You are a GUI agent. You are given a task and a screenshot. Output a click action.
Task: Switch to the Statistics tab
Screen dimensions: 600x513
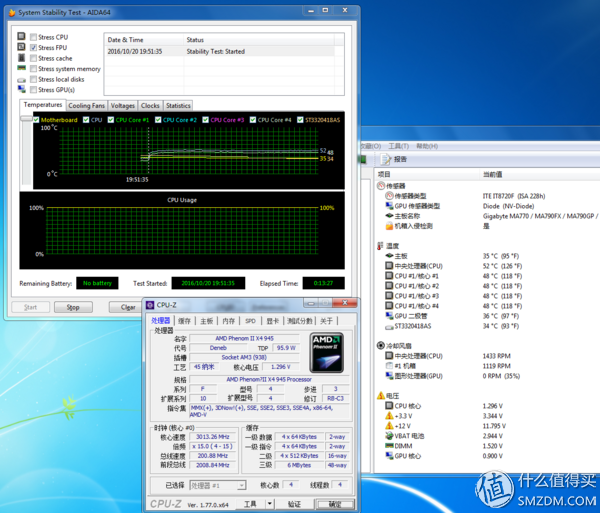(x=178, y=105)
